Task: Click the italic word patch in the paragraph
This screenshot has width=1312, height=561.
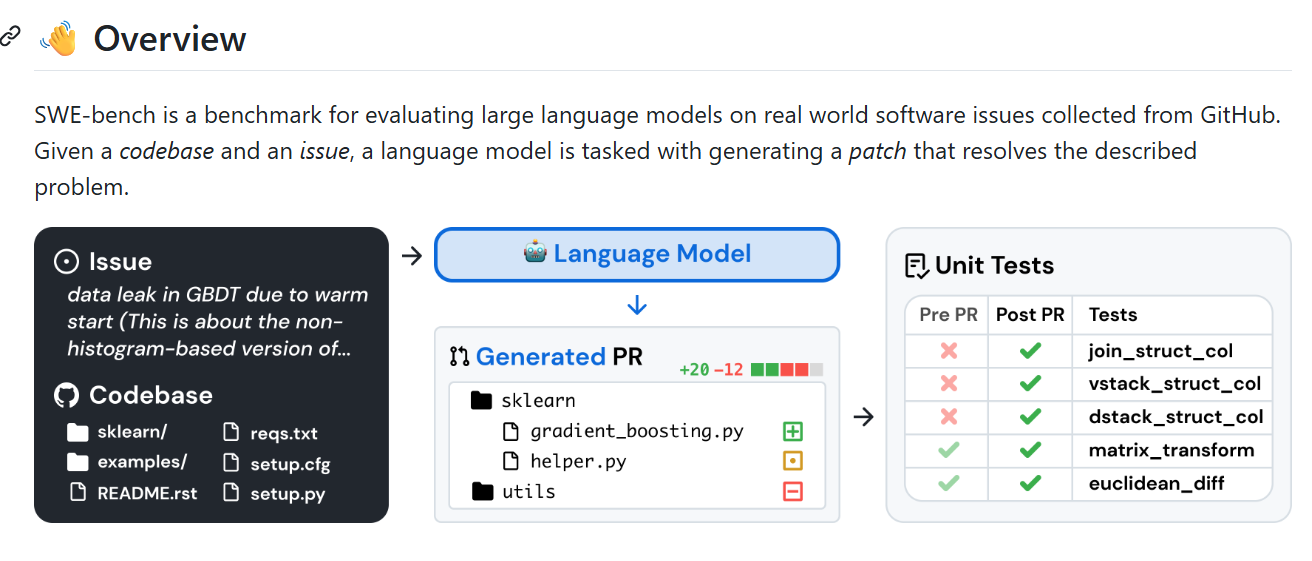Action: 878,152
